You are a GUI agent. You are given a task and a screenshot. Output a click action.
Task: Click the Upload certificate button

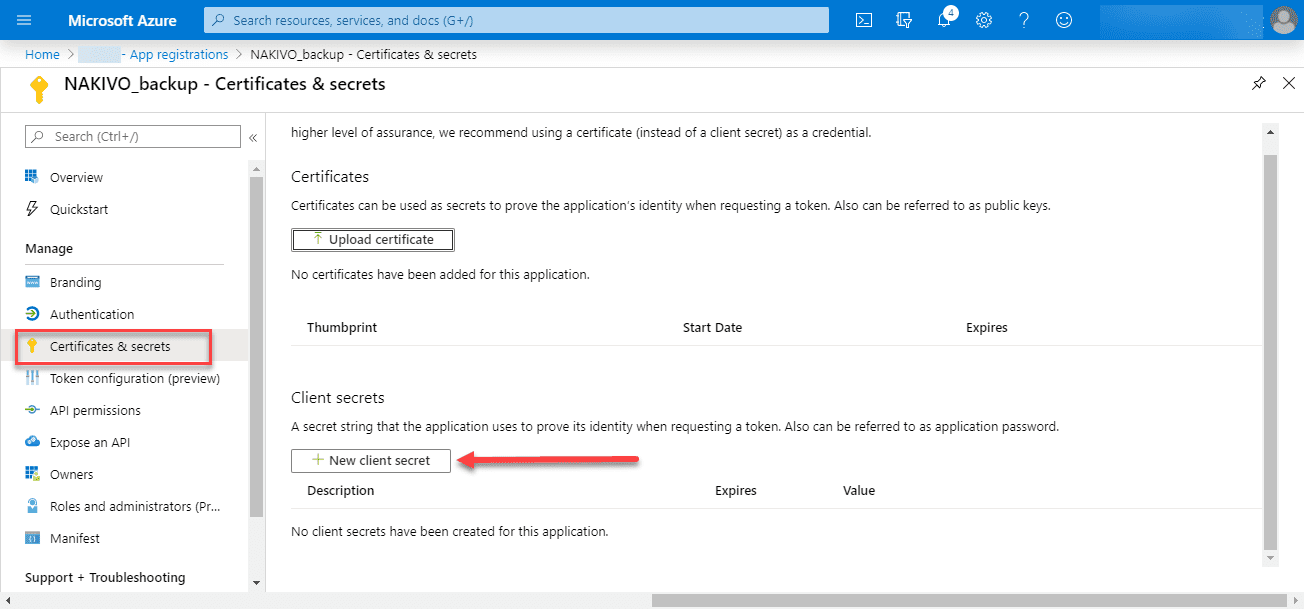pyautogui.click(x=372, y=240)
